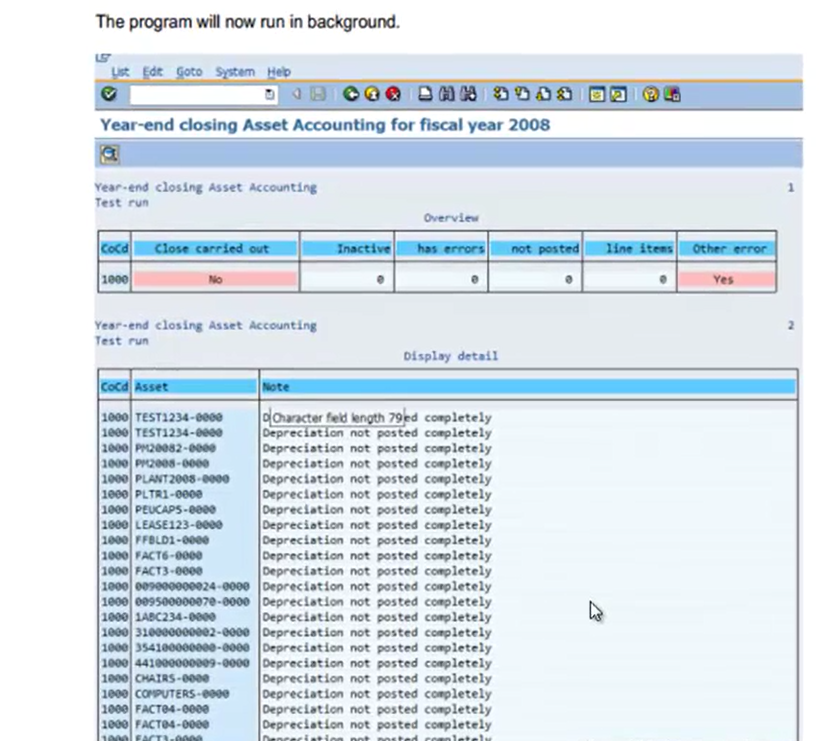Click the Previous Page icon

point(522,94)
